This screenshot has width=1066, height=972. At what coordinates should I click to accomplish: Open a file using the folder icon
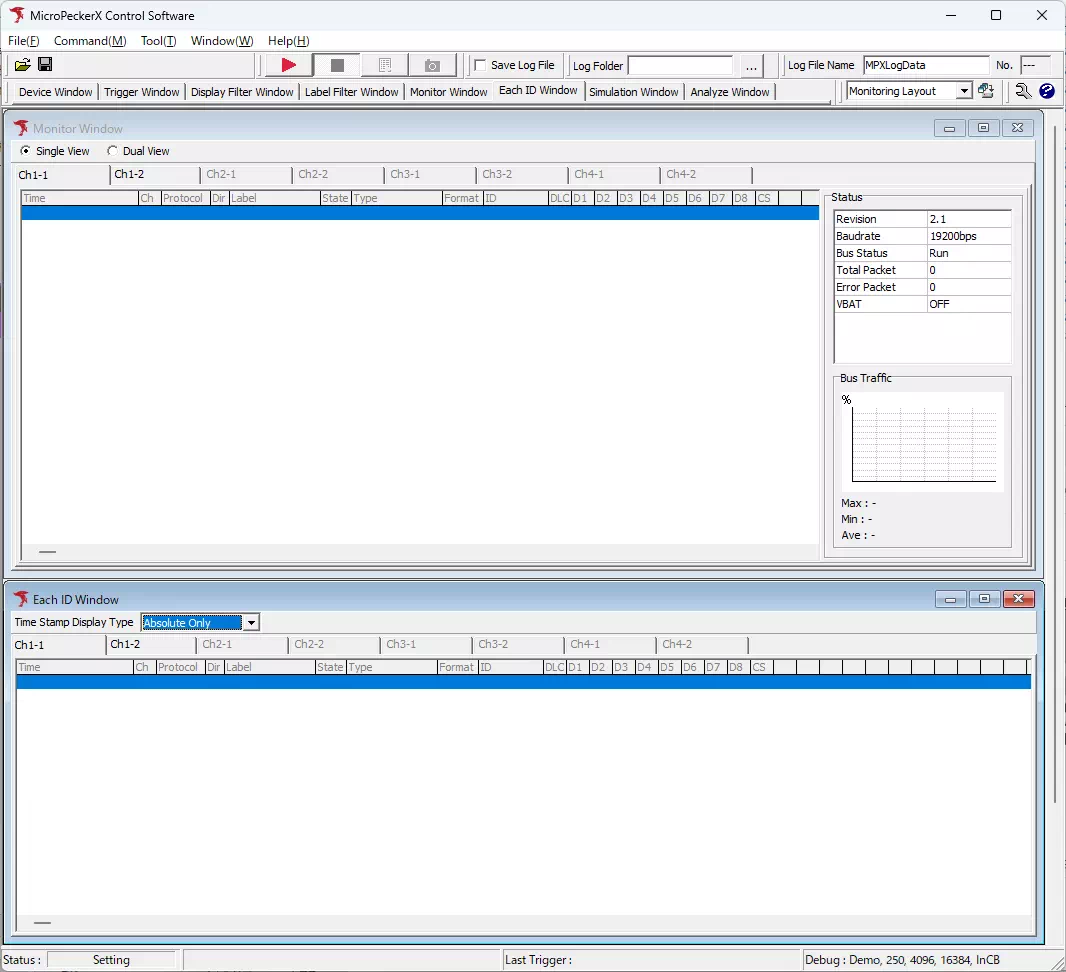coord(22,64)
